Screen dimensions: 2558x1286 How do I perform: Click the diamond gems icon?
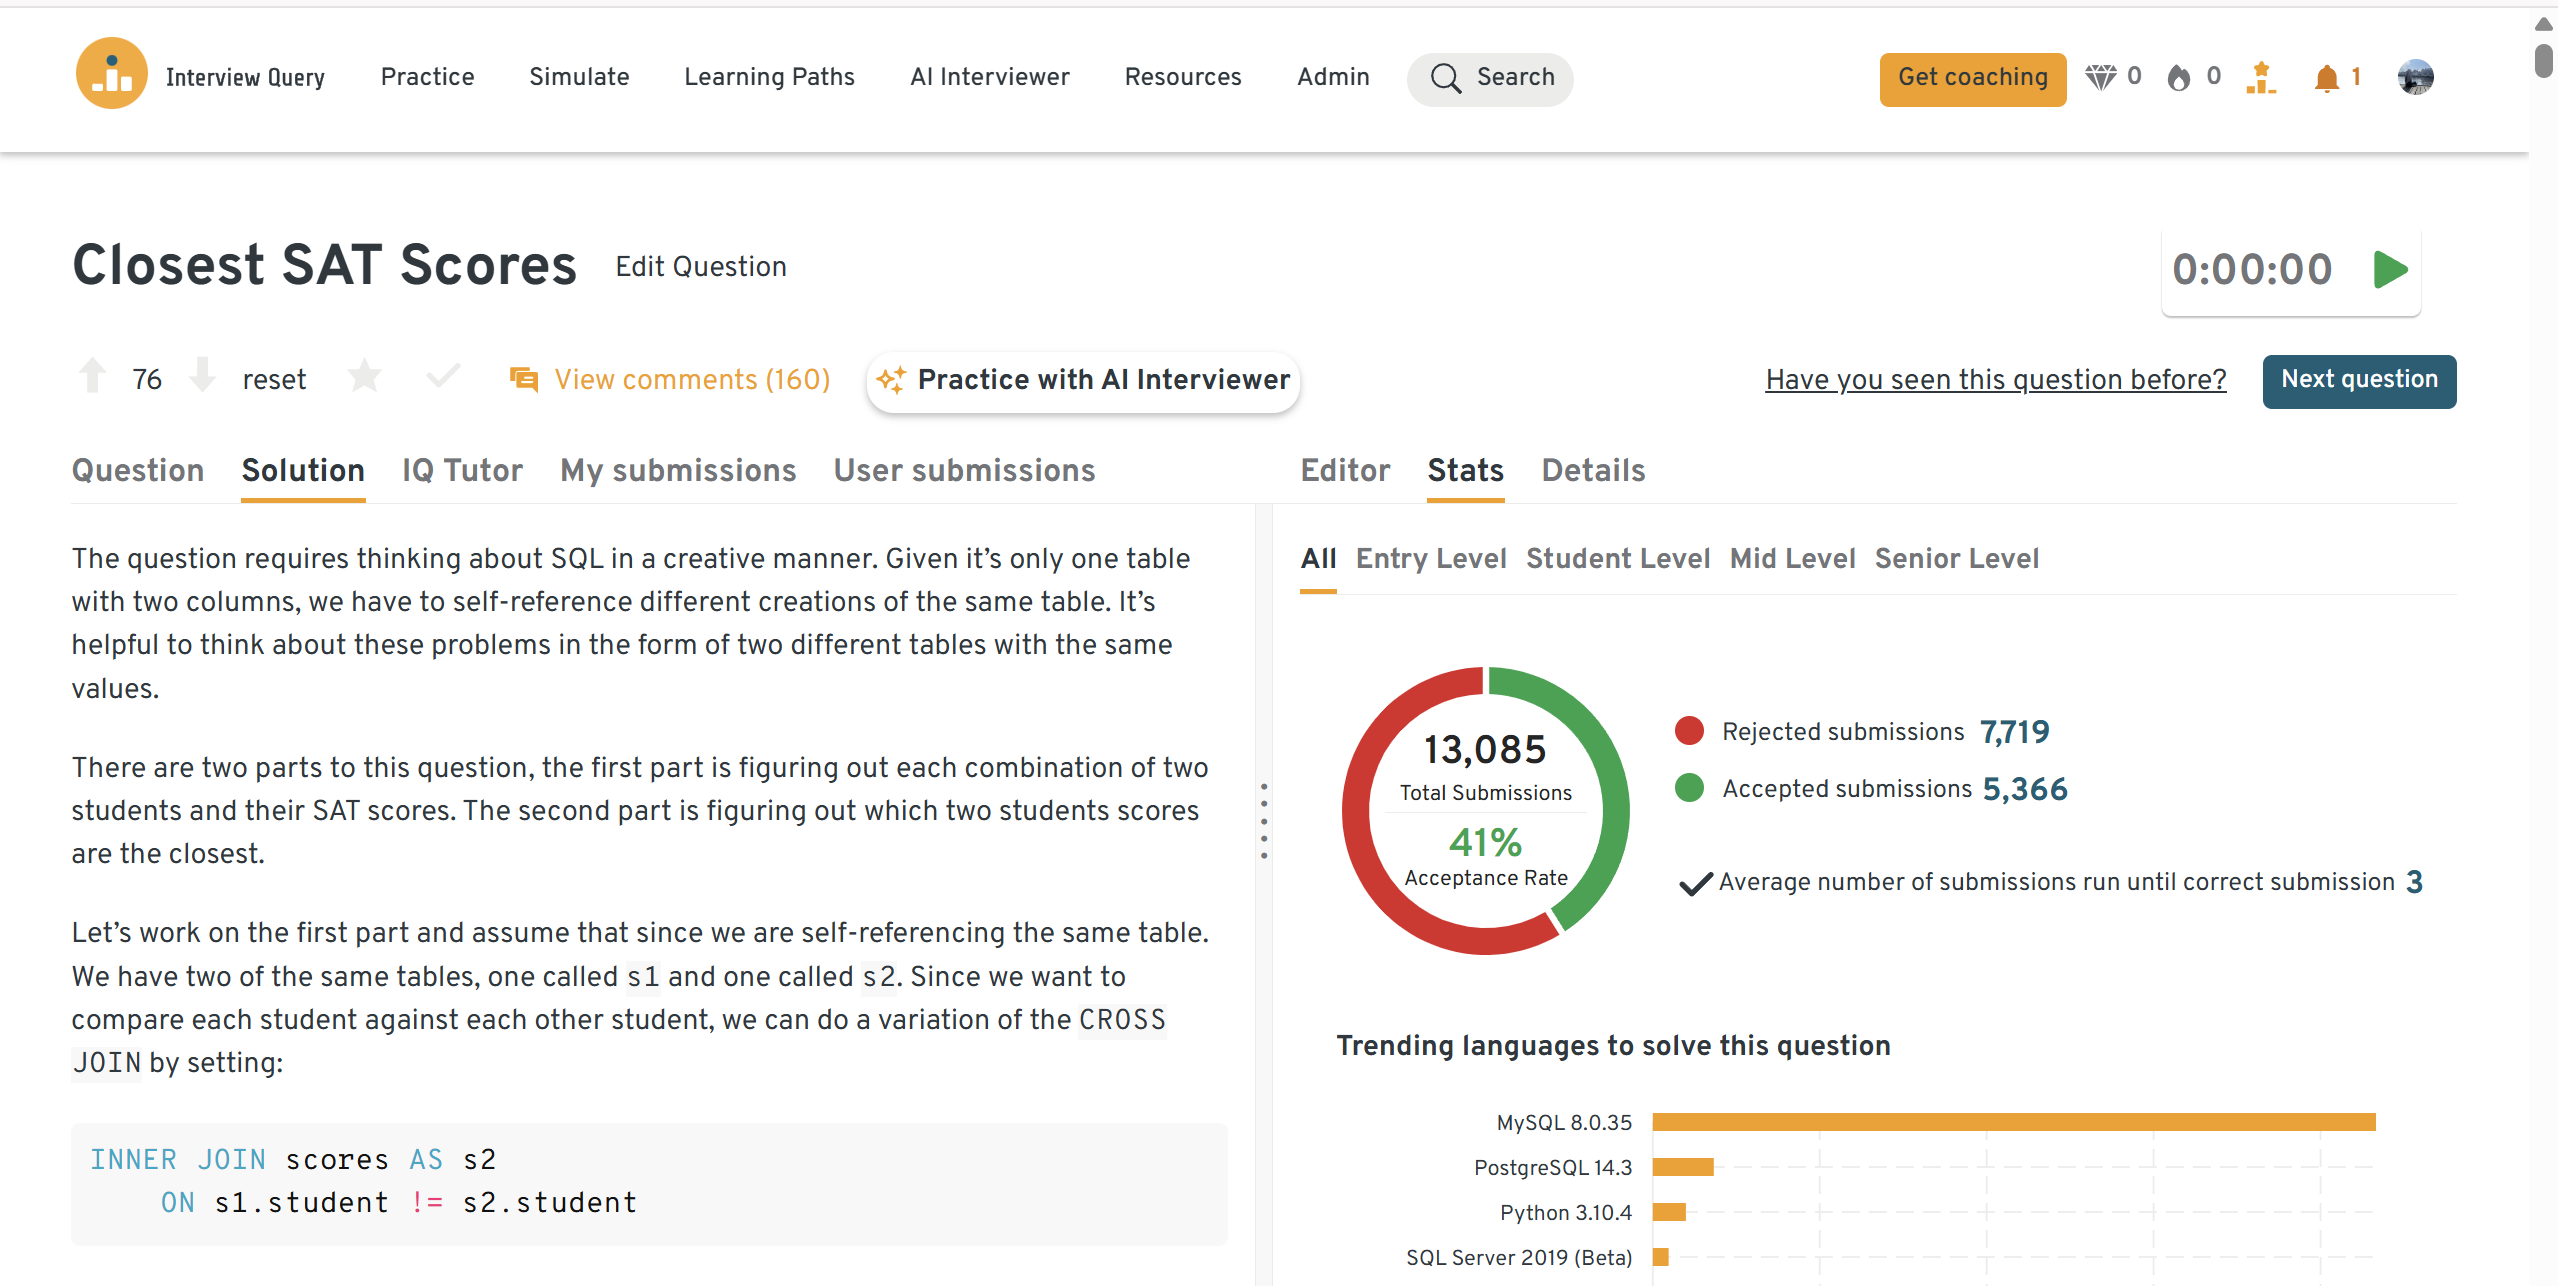(2100, 77)
